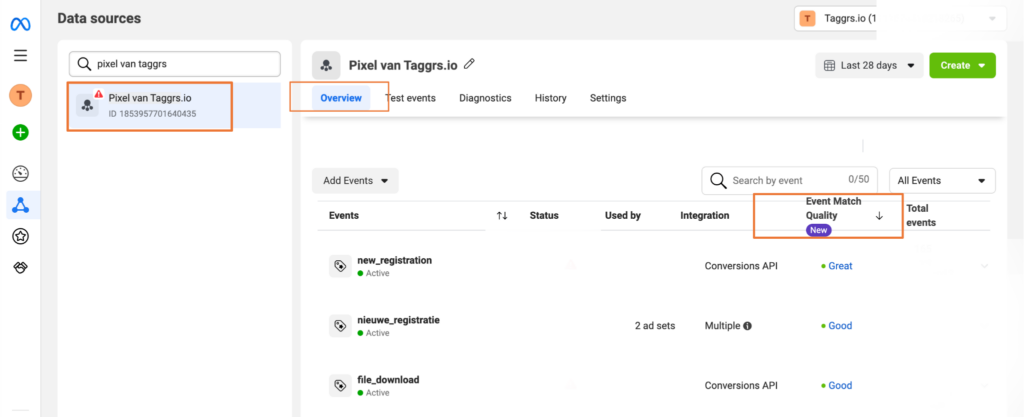This screenshot has width=1024, height=417.
Task: Click the Multiple integration text
Action: (x=722, y=326)
